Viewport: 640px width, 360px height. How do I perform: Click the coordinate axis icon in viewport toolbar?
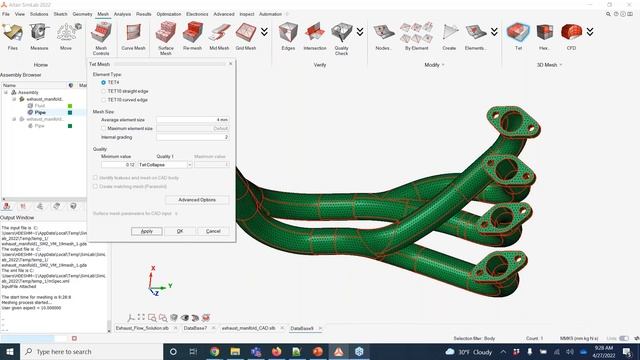(131, 318)
